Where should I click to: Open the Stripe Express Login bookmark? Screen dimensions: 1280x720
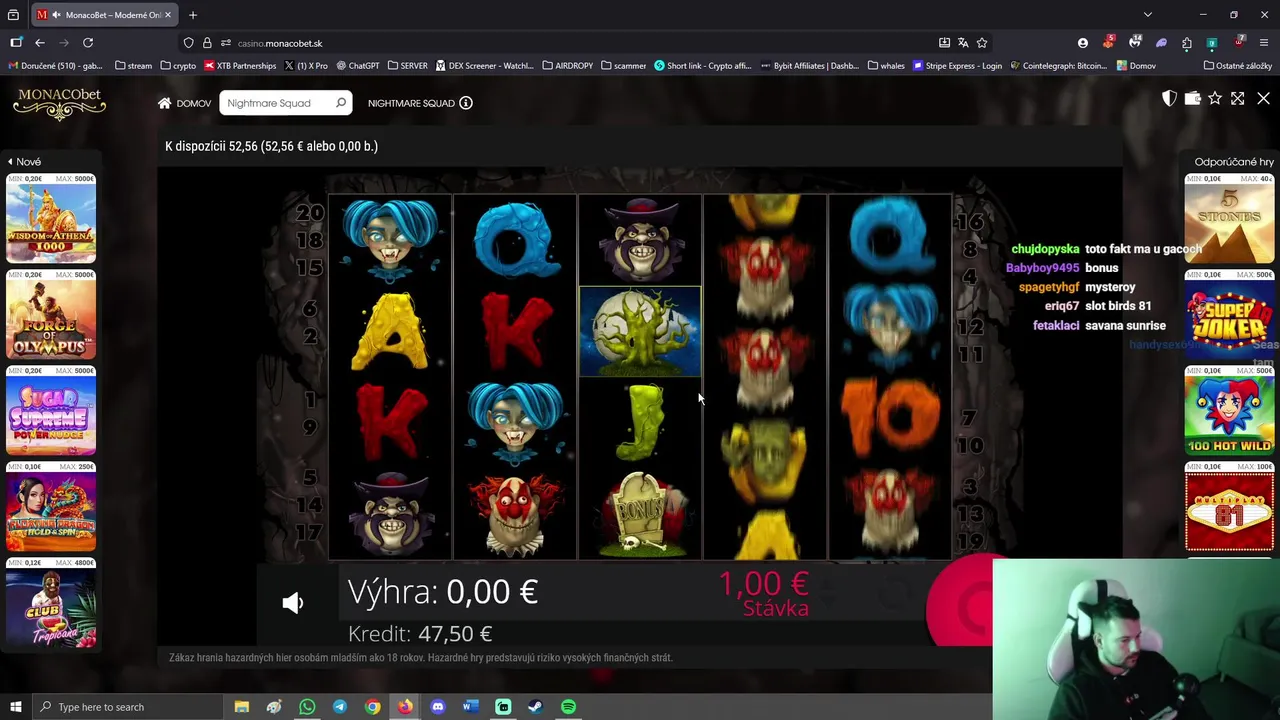pyautogui.click(x=957, y=66)
